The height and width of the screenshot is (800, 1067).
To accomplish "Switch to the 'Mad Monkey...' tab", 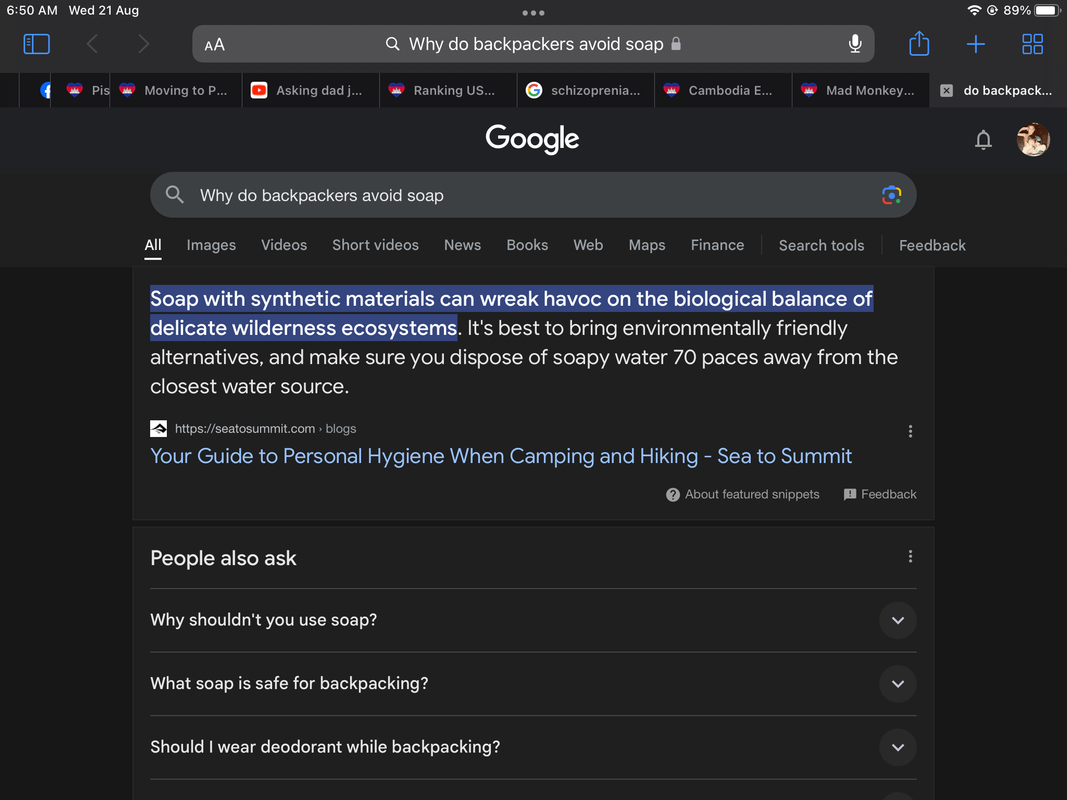I will point(860,90).
